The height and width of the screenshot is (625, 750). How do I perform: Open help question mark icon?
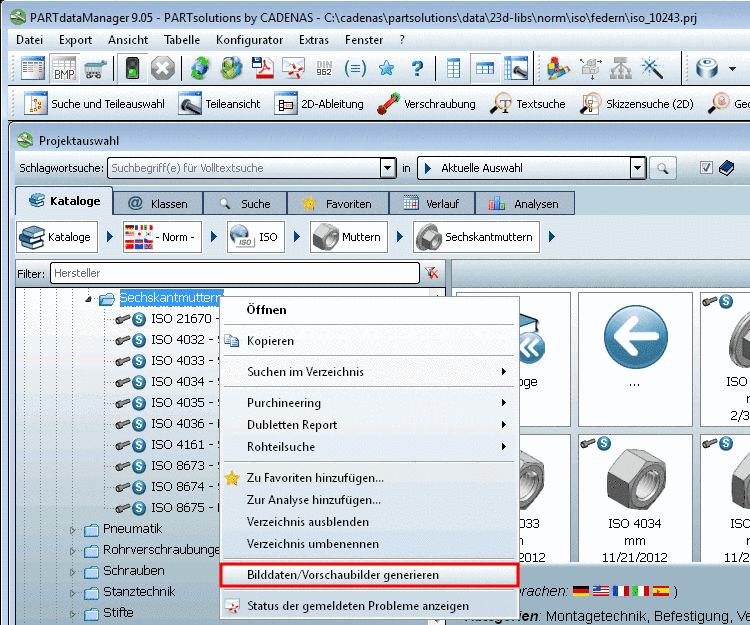[417, 68]
